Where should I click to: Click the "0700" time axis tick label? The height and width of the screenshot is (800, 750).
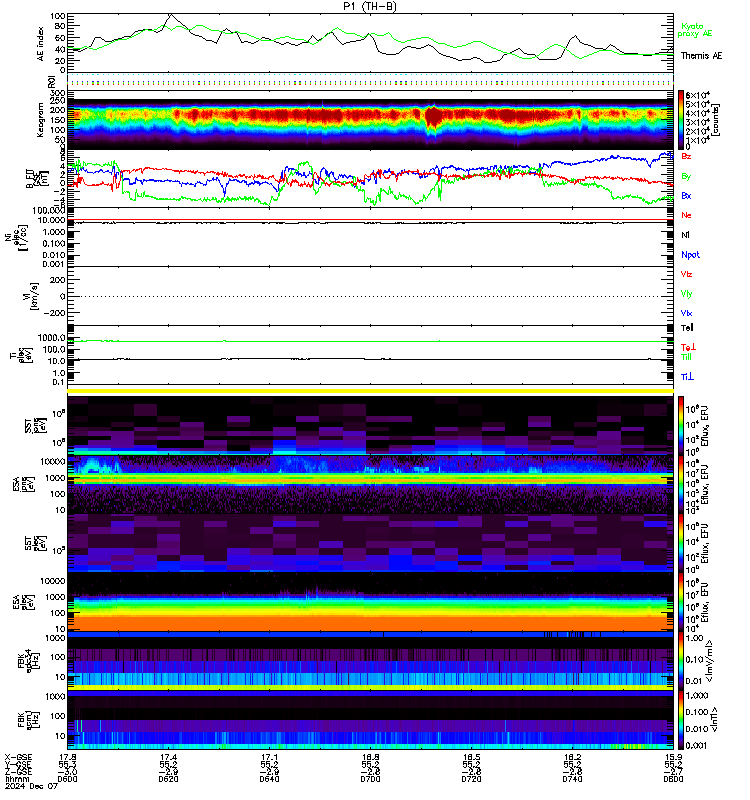click(370, 779)
